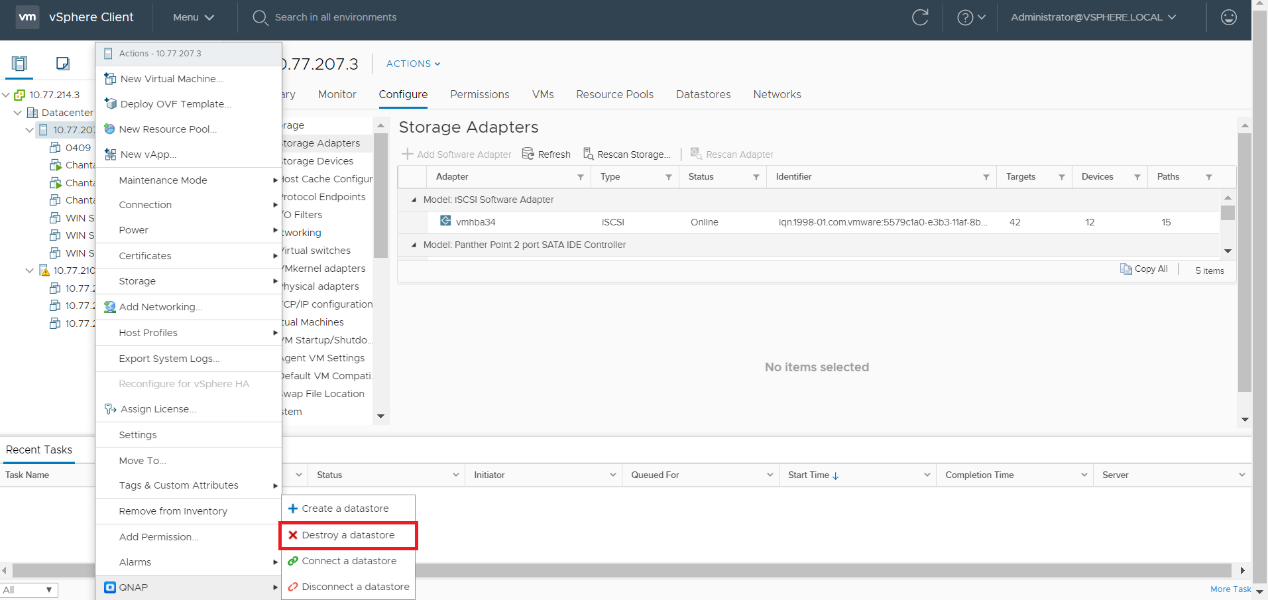Open the ACTIONS dropdown beside host name
Screen dimensions: 1268x600
coord(413,64)
